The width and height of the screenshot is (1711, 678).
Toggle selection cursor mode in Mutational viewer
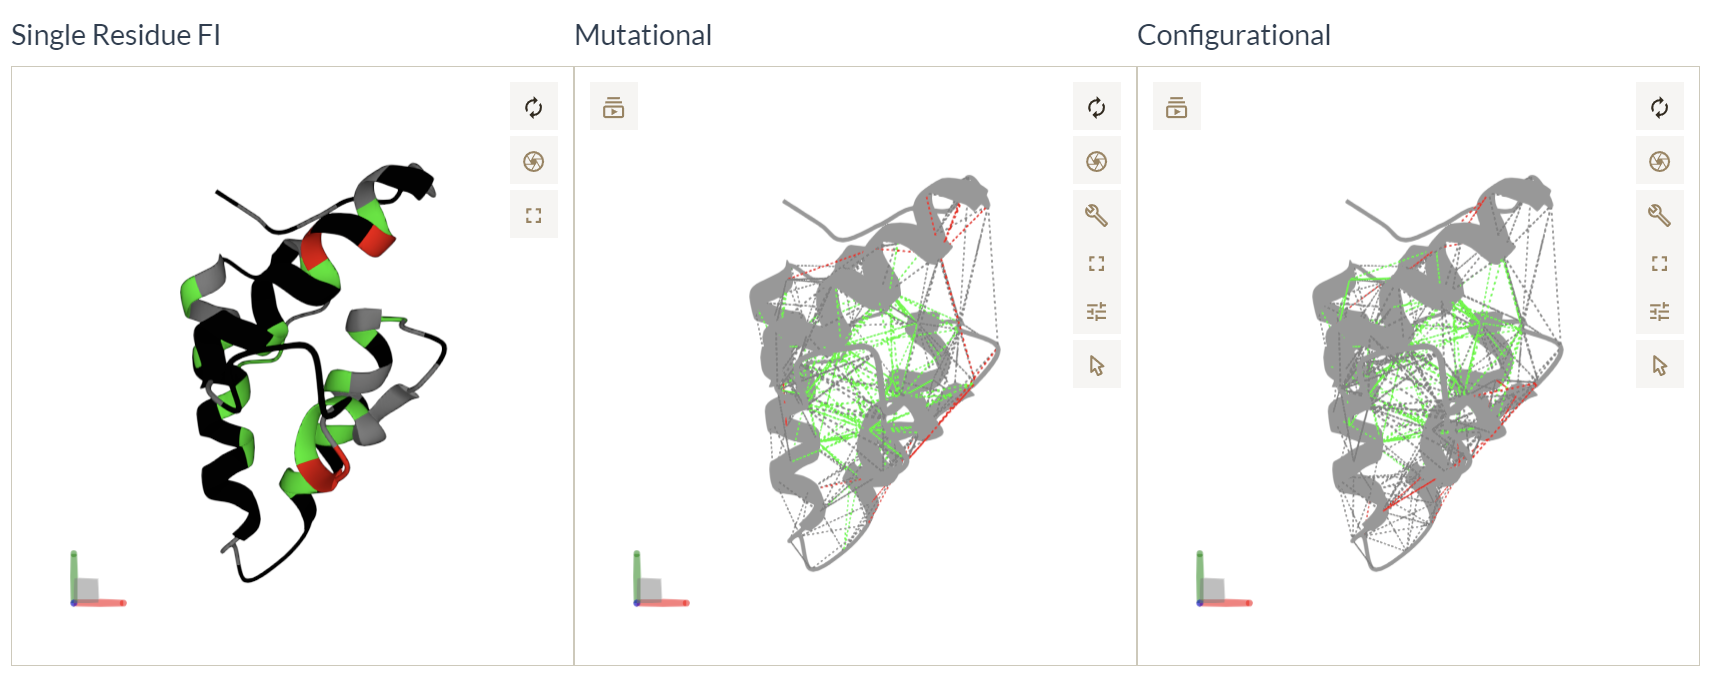pyautogui.click(x=1096, y=365)
